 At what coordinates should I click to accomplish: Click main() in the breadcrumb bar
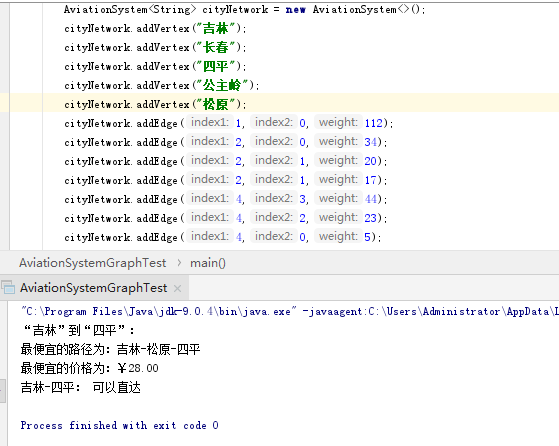[x=207, y=263]
